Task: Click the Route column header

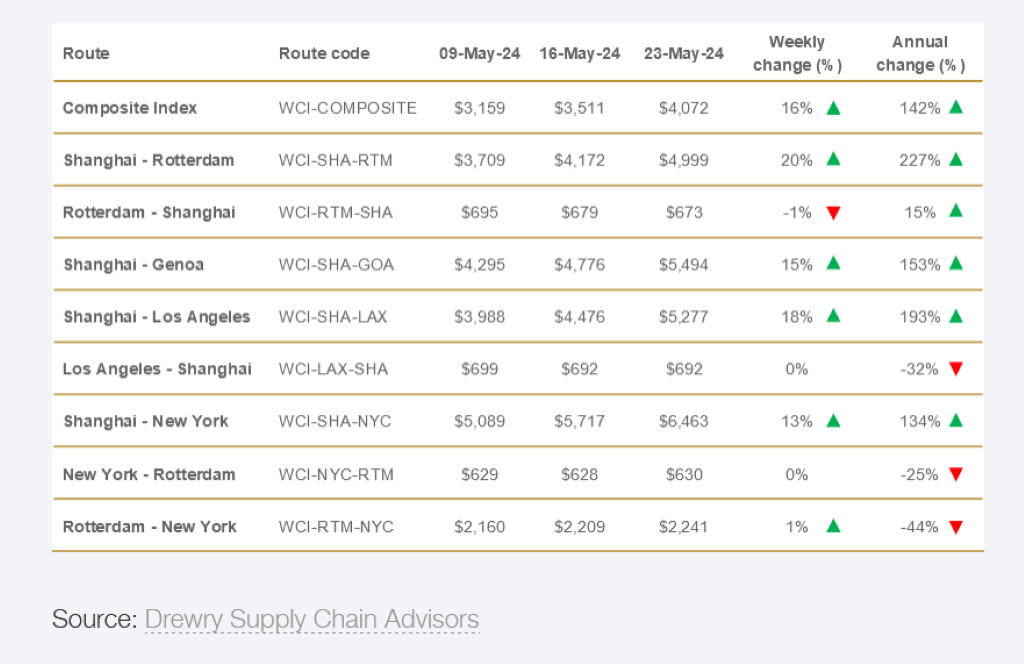Action: [86, 54]
